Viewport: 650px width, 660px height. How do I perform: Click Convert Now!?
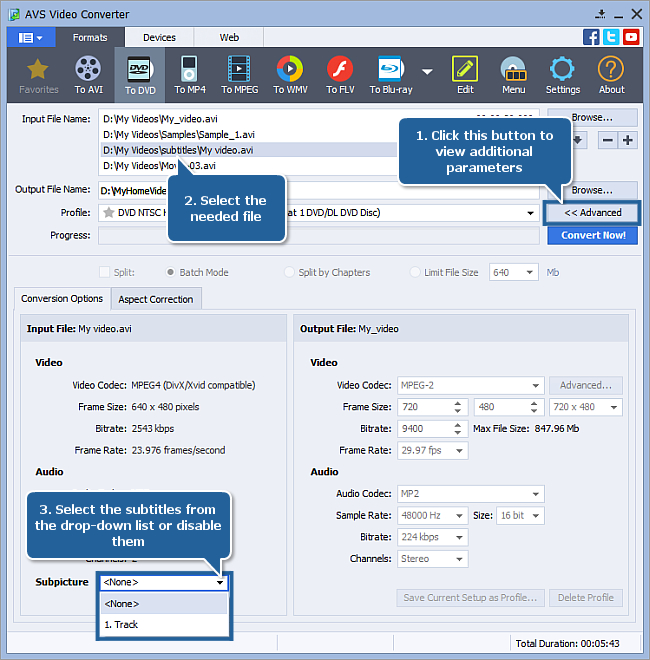(592, 235)
